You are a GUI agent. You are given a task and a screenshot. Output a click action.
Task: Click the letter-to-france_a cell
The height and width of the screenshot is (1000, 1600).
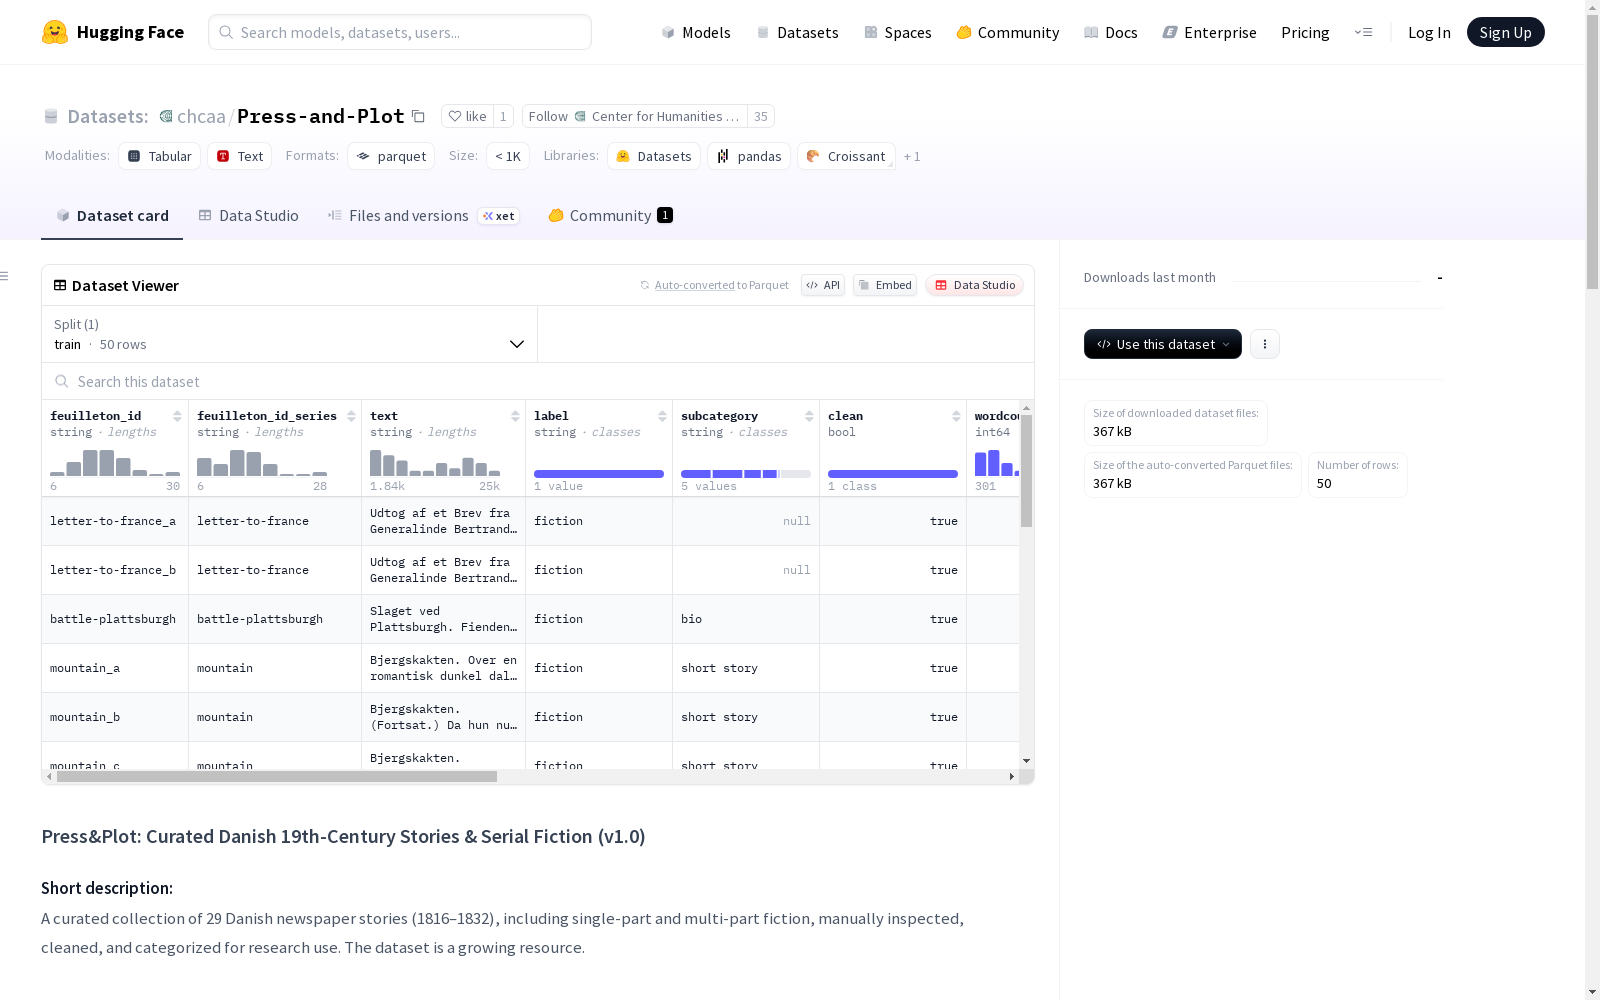[x=115, y=521]
